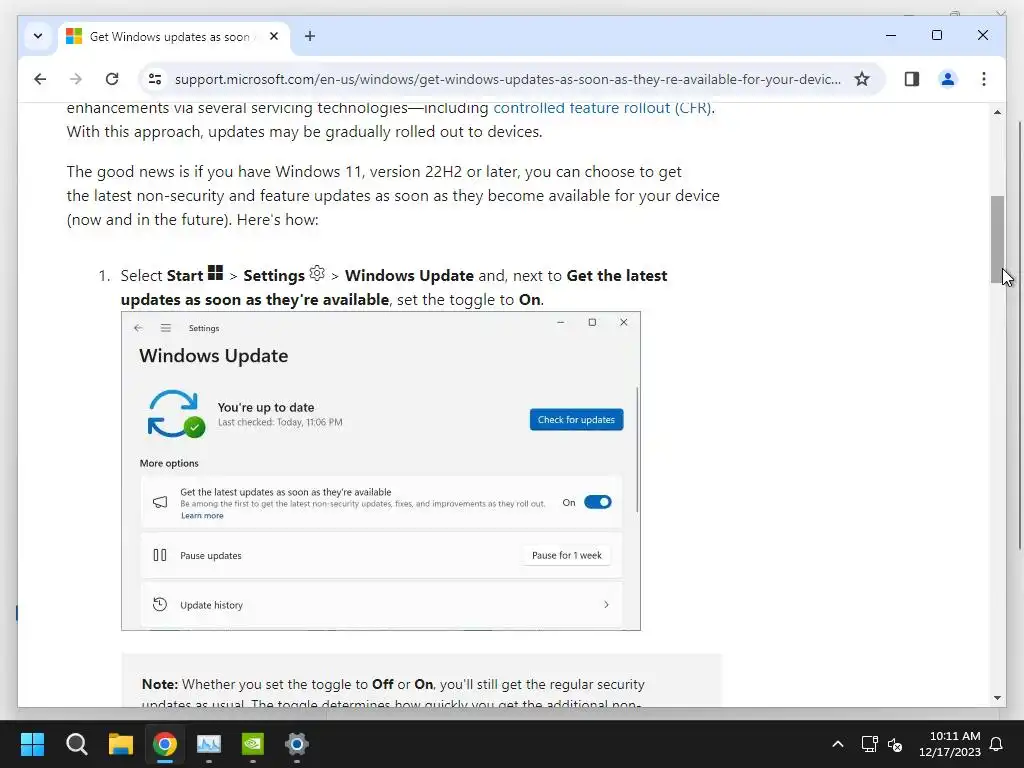Open notification bell
The image size is (1024, 768).
[997, 744]
